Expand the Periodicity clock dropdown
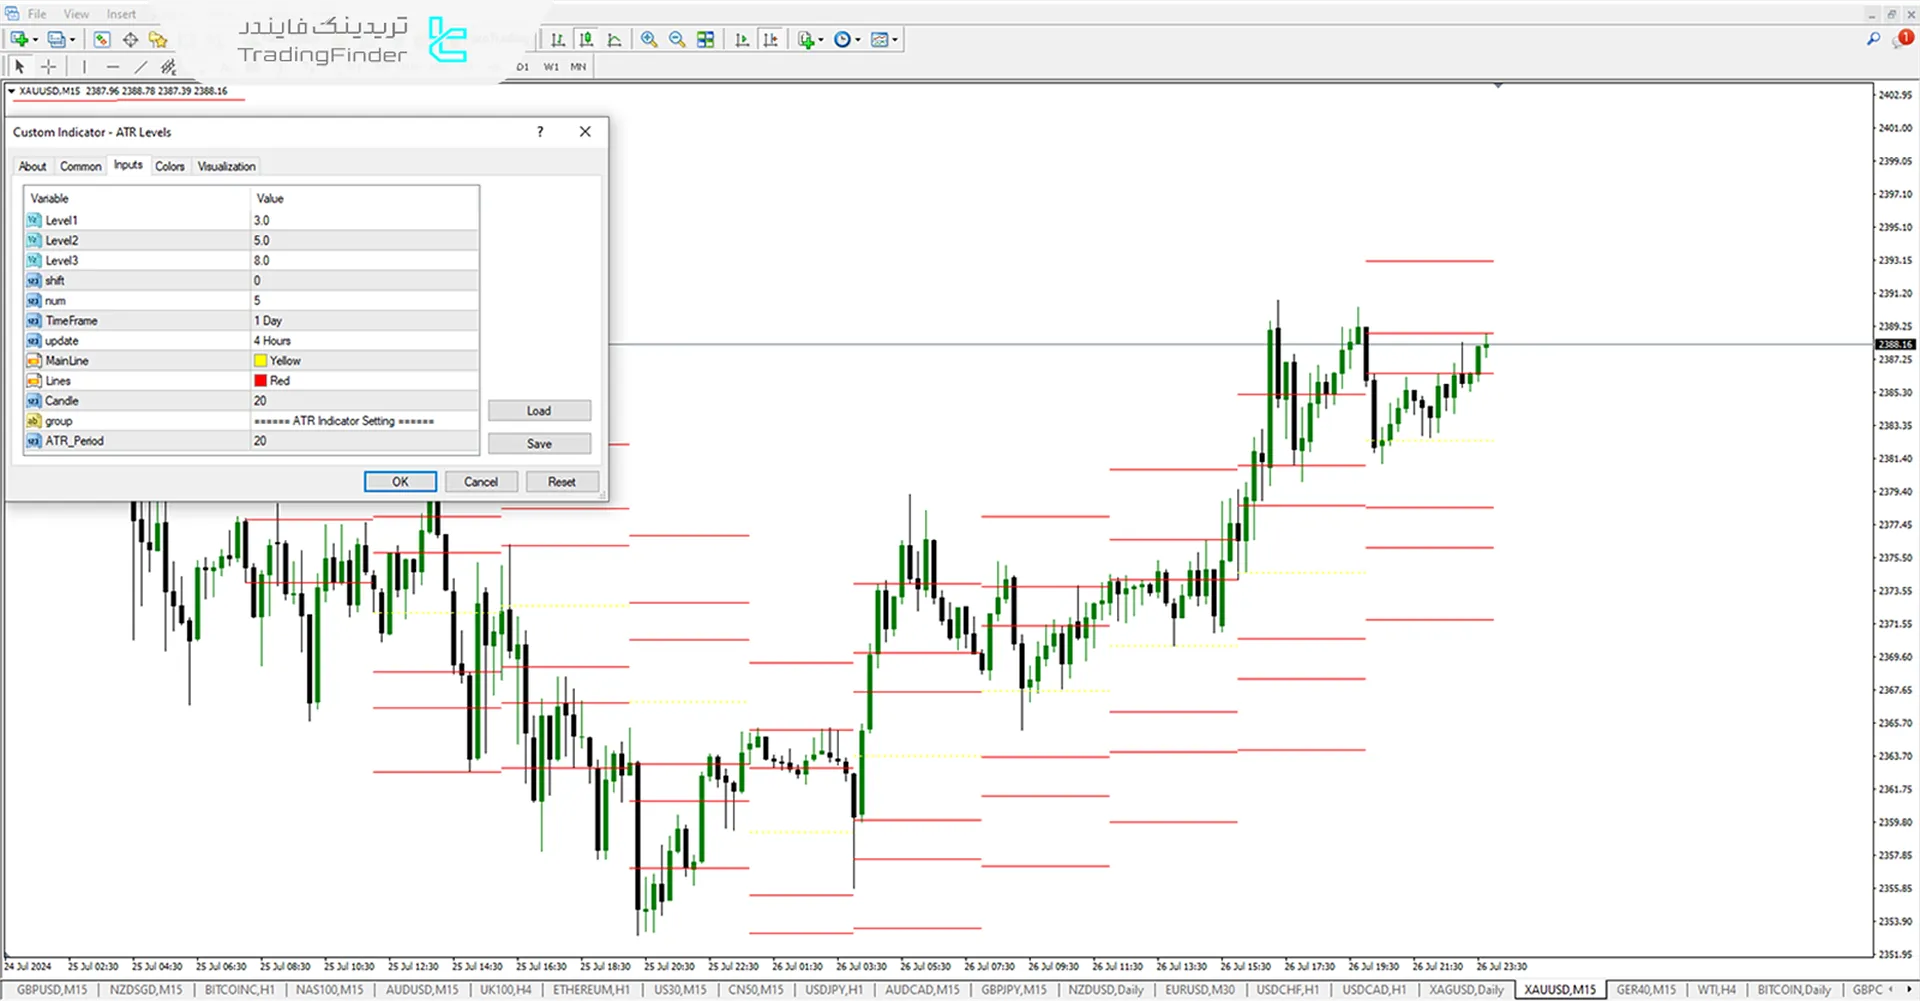The image size is (1920, 1001). point(858,40)
